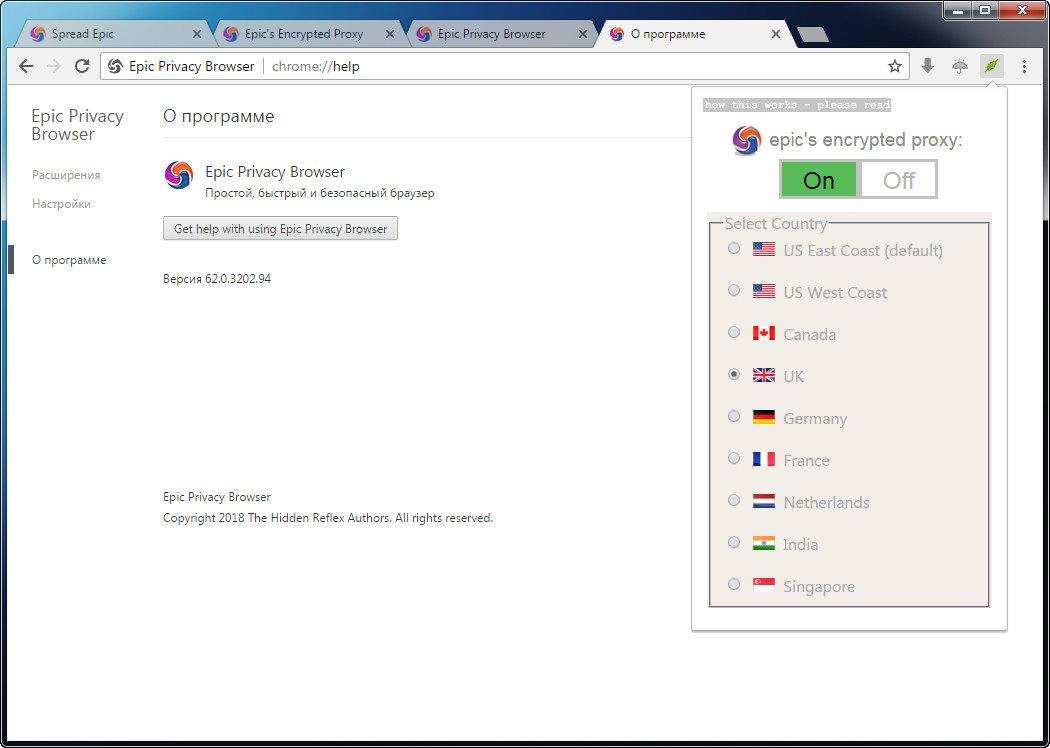Select the France radio button
Image resolution: width=1050 pixels, height=748 pixels.
pos(734,458)
